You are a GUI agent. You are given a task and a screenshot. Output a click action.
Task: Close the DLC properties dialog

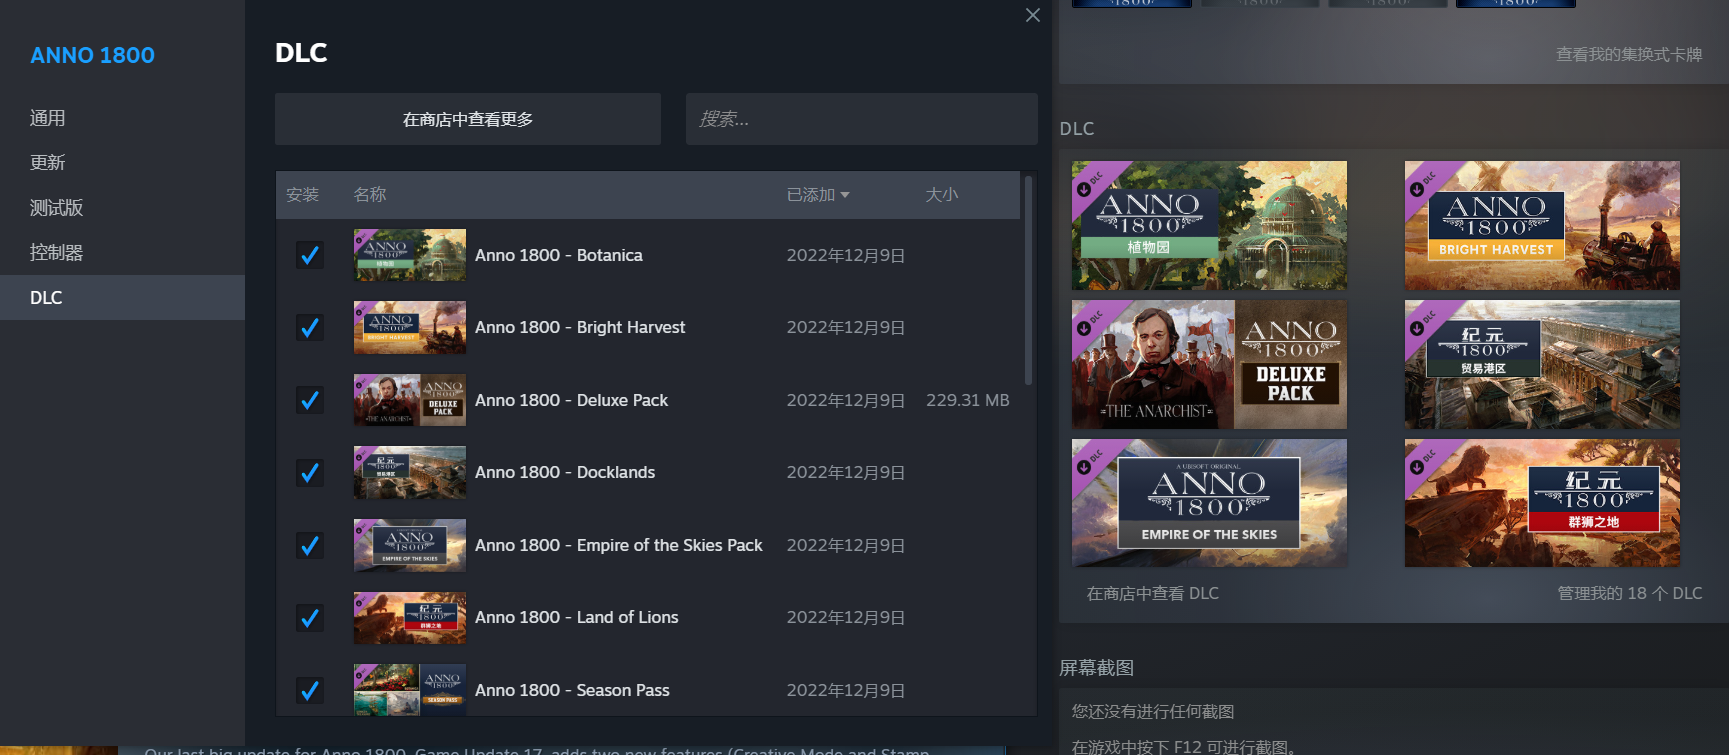click(x=1033, y=15)
